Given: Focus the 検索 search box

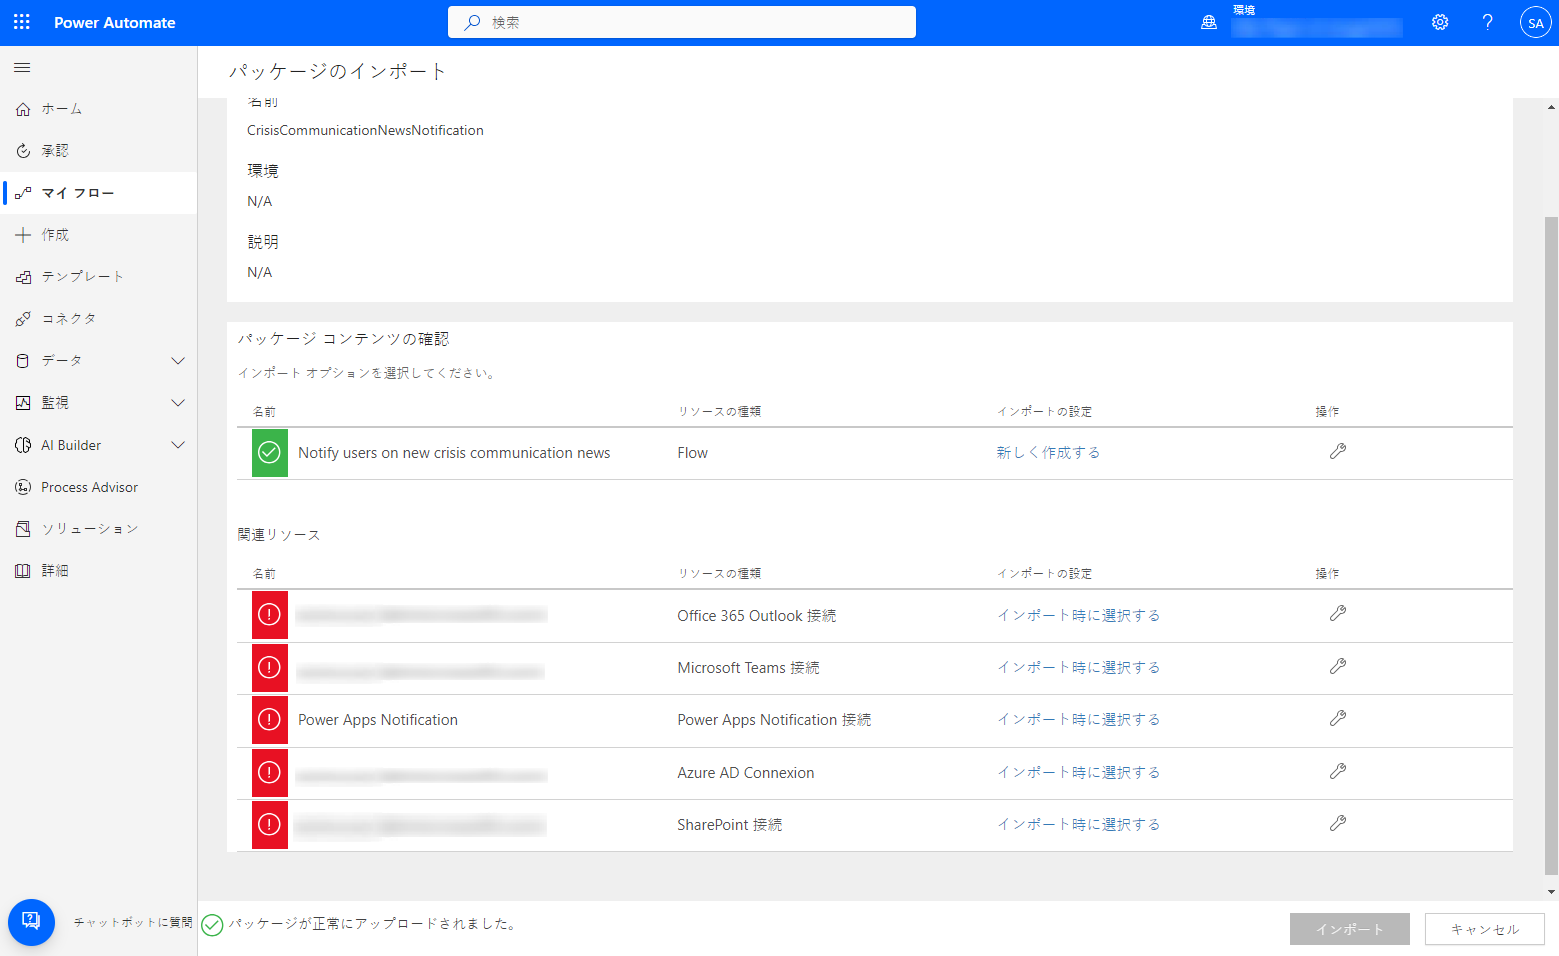Looking at the screenshot, I should click(x=682, y=22).
